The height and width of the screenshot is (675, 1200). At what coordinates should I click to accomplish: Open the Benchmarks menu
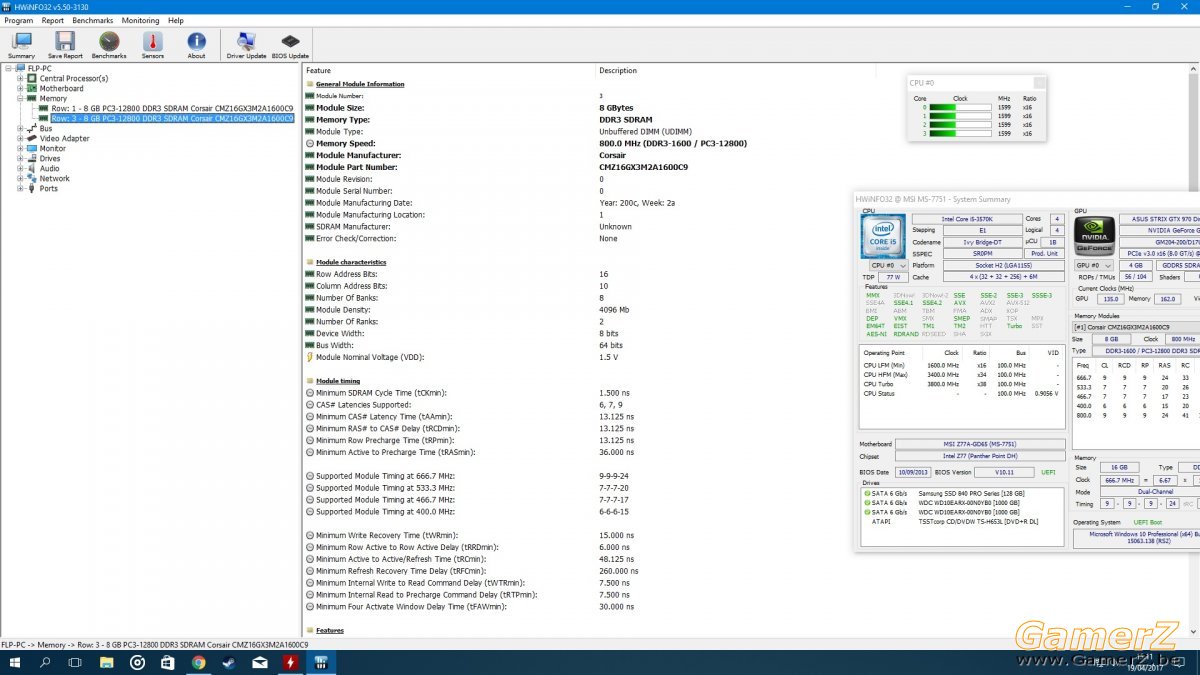93,20
